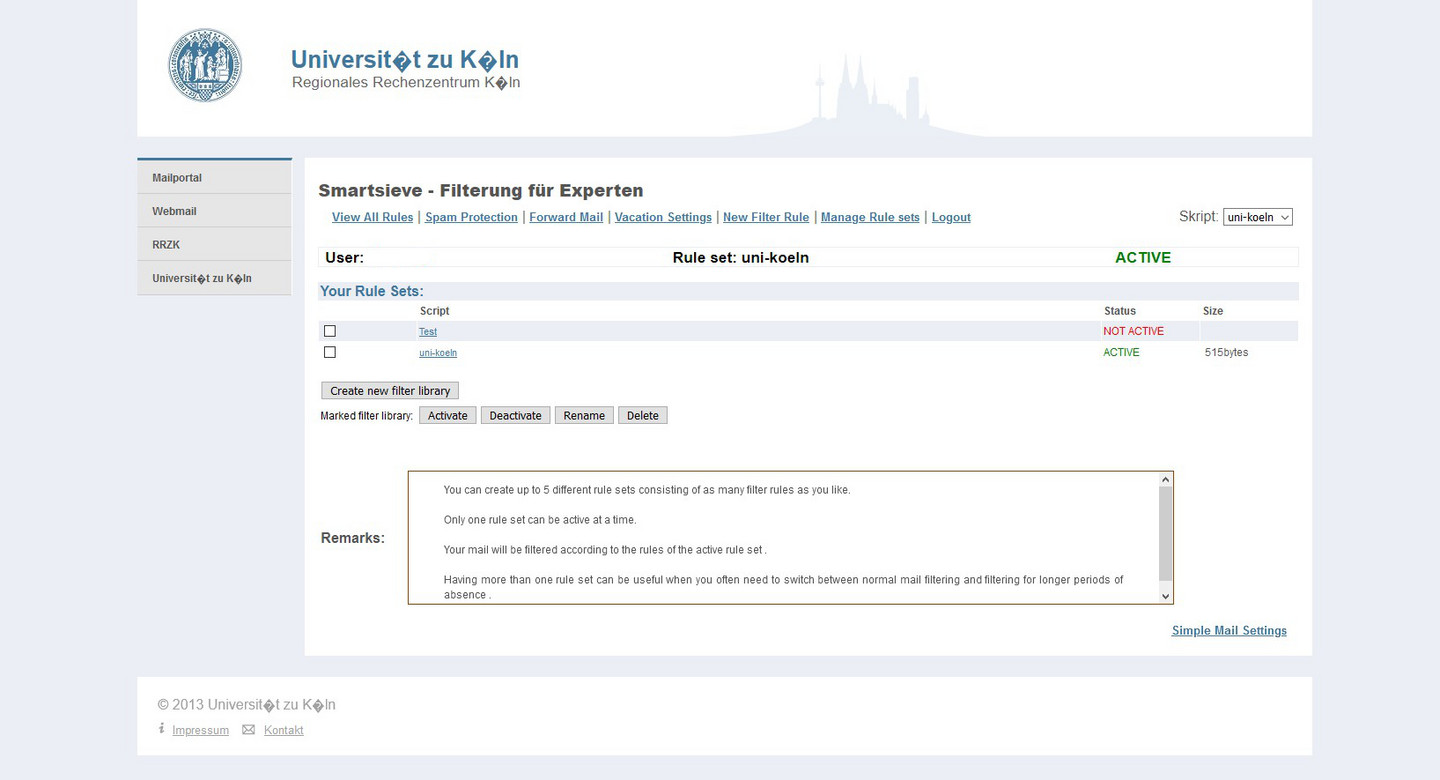This screenshot has height=780, width=1440.
Task: Click the Regionales Rechenzentrum Köln subtitle
Action: (406, 82)
